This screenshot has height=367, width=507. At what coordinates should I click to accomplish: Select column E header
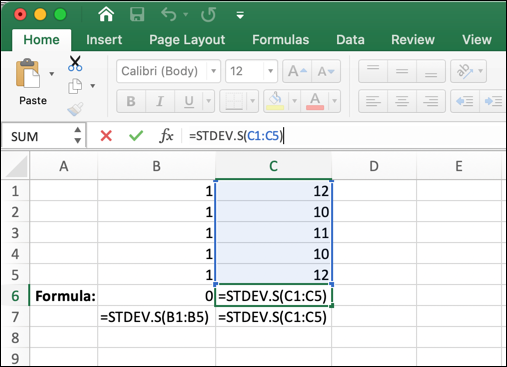[459, 166]
